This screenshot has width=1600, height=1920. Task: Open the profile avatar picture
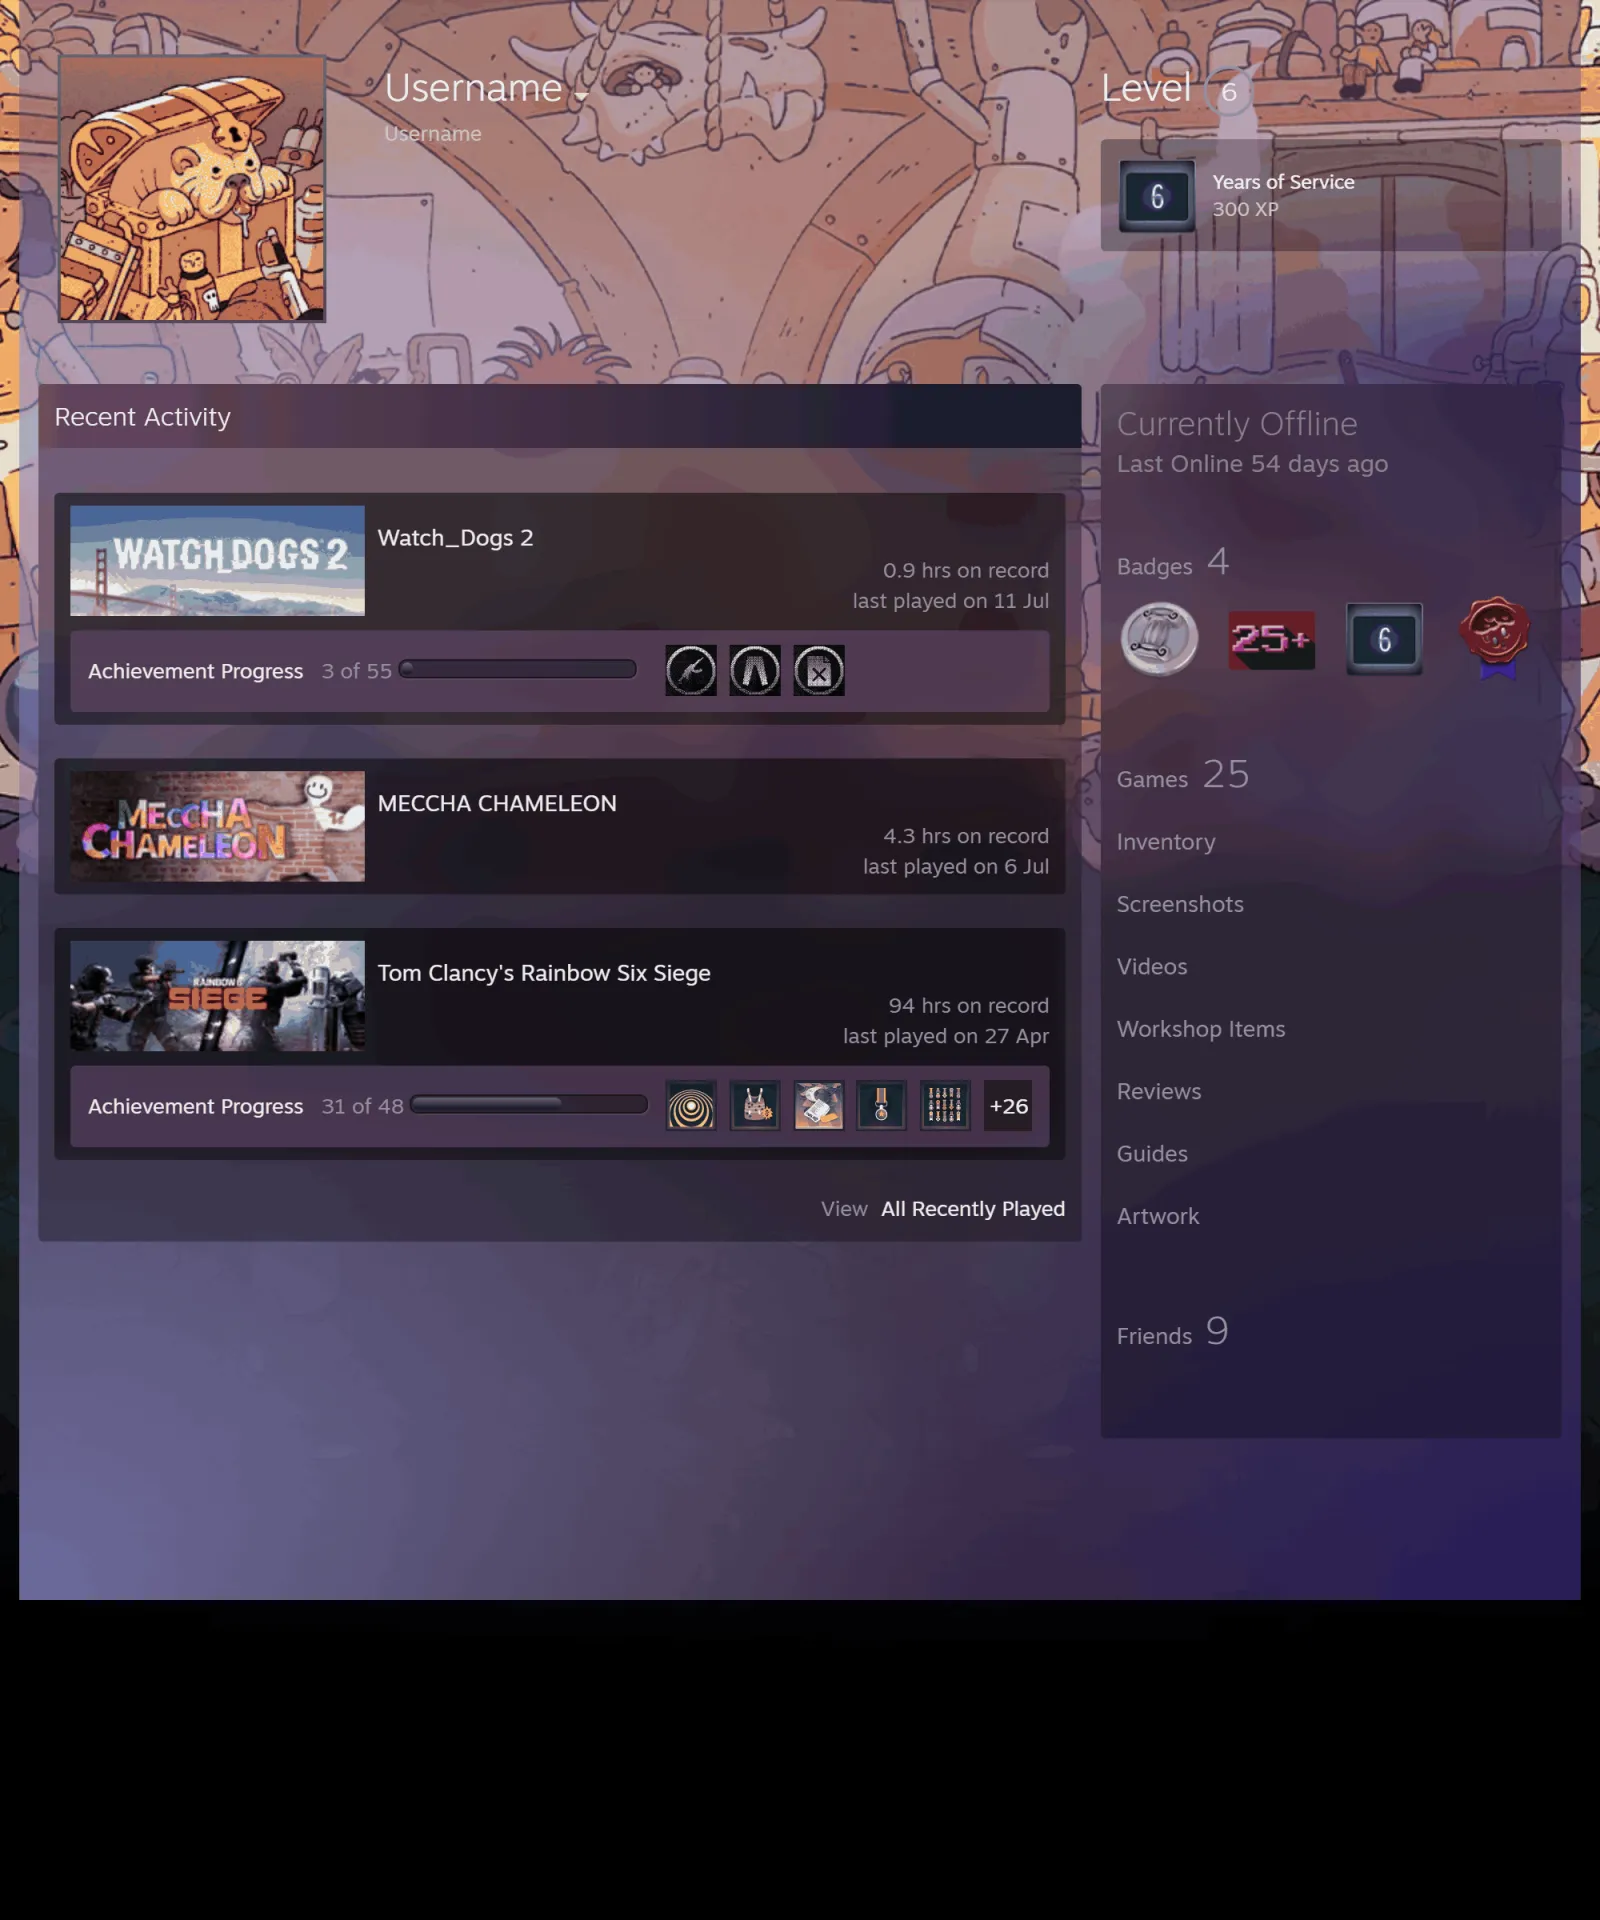[x=192, y=189]
